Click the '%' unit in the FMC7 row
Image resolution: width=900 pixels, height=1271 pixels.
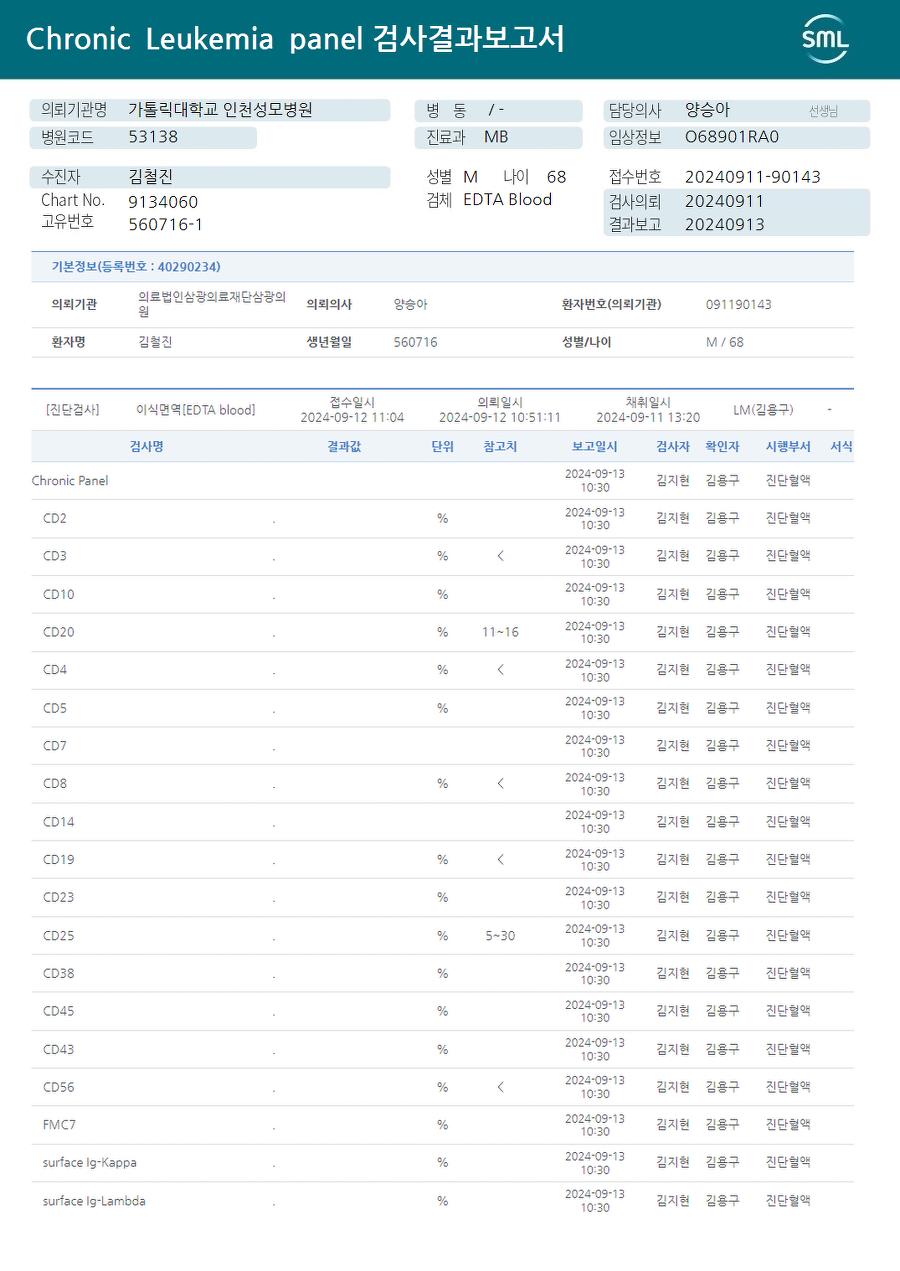[x=442, y=1125]
